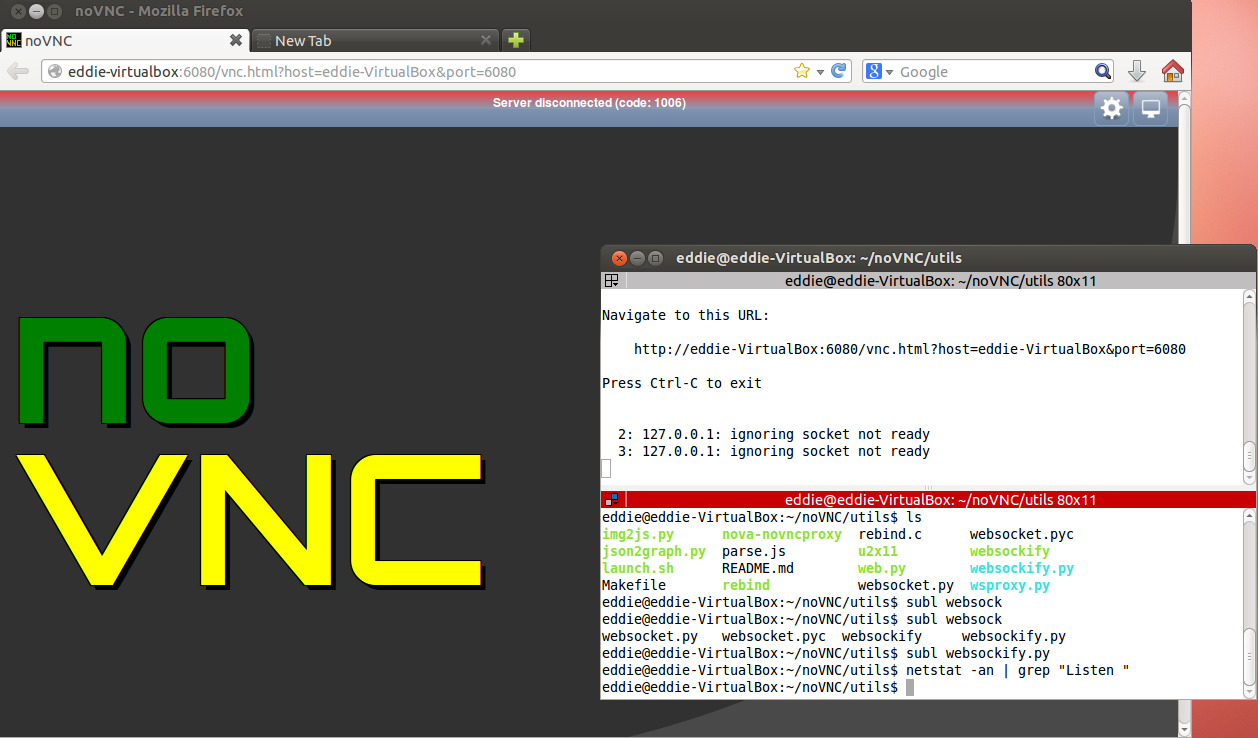Click the "ls" command line
Screen dimensions: 1258x738
click(762, 517)
